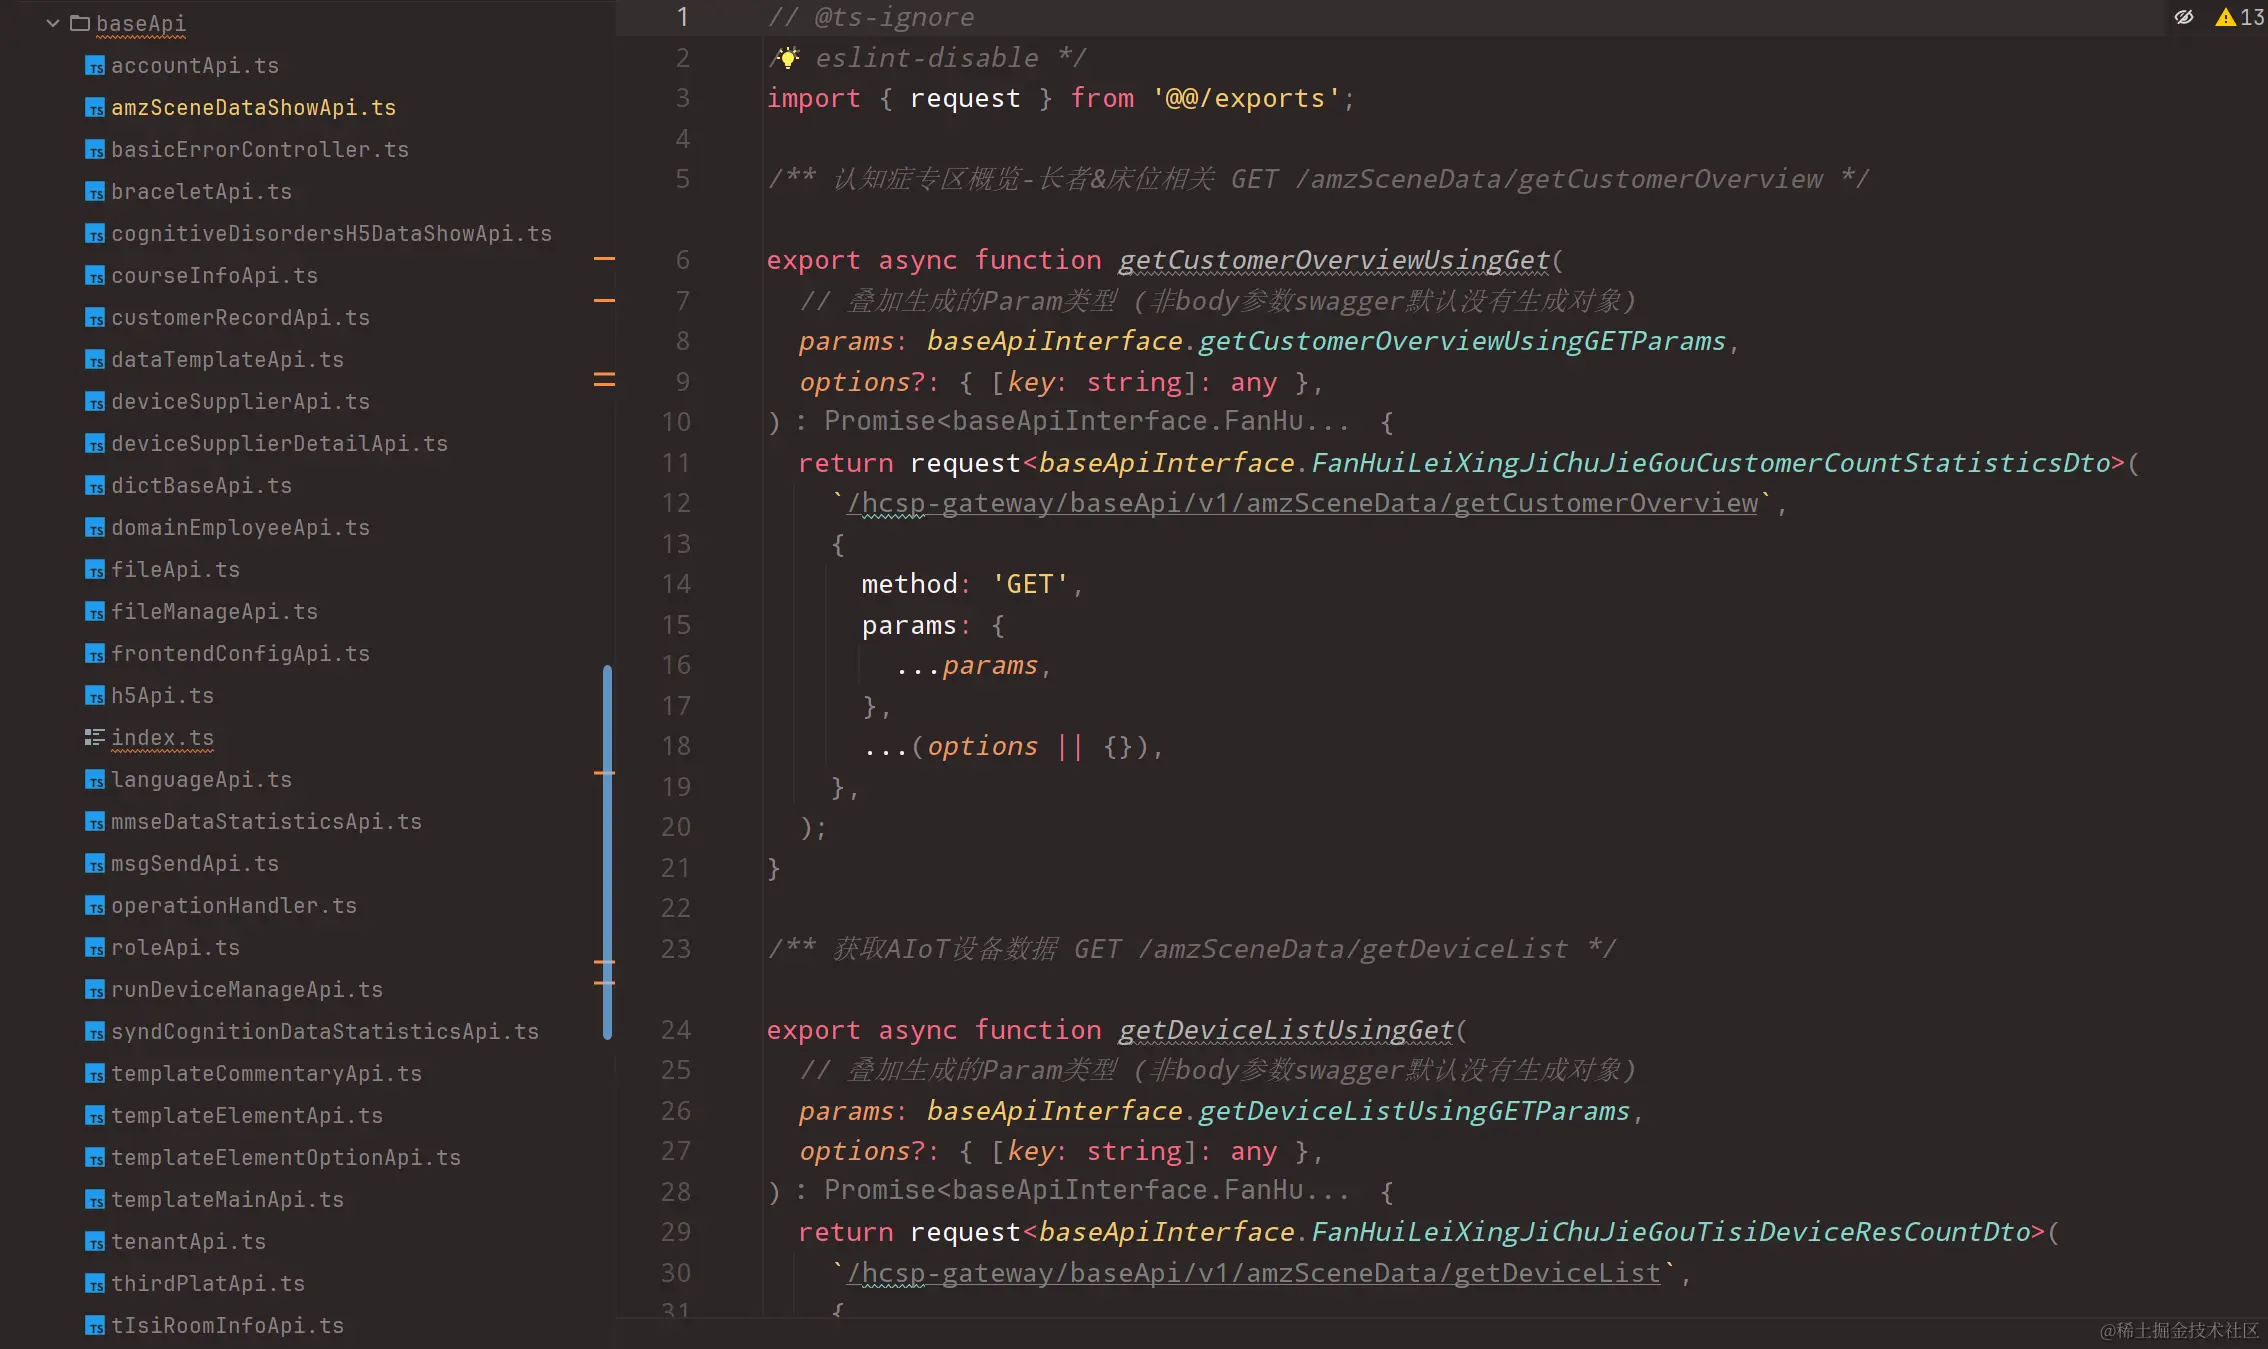Click the TS icon beside tenantApi.ts
The height and width of the screenshot is (1349, 2268).
point(95,1241)
